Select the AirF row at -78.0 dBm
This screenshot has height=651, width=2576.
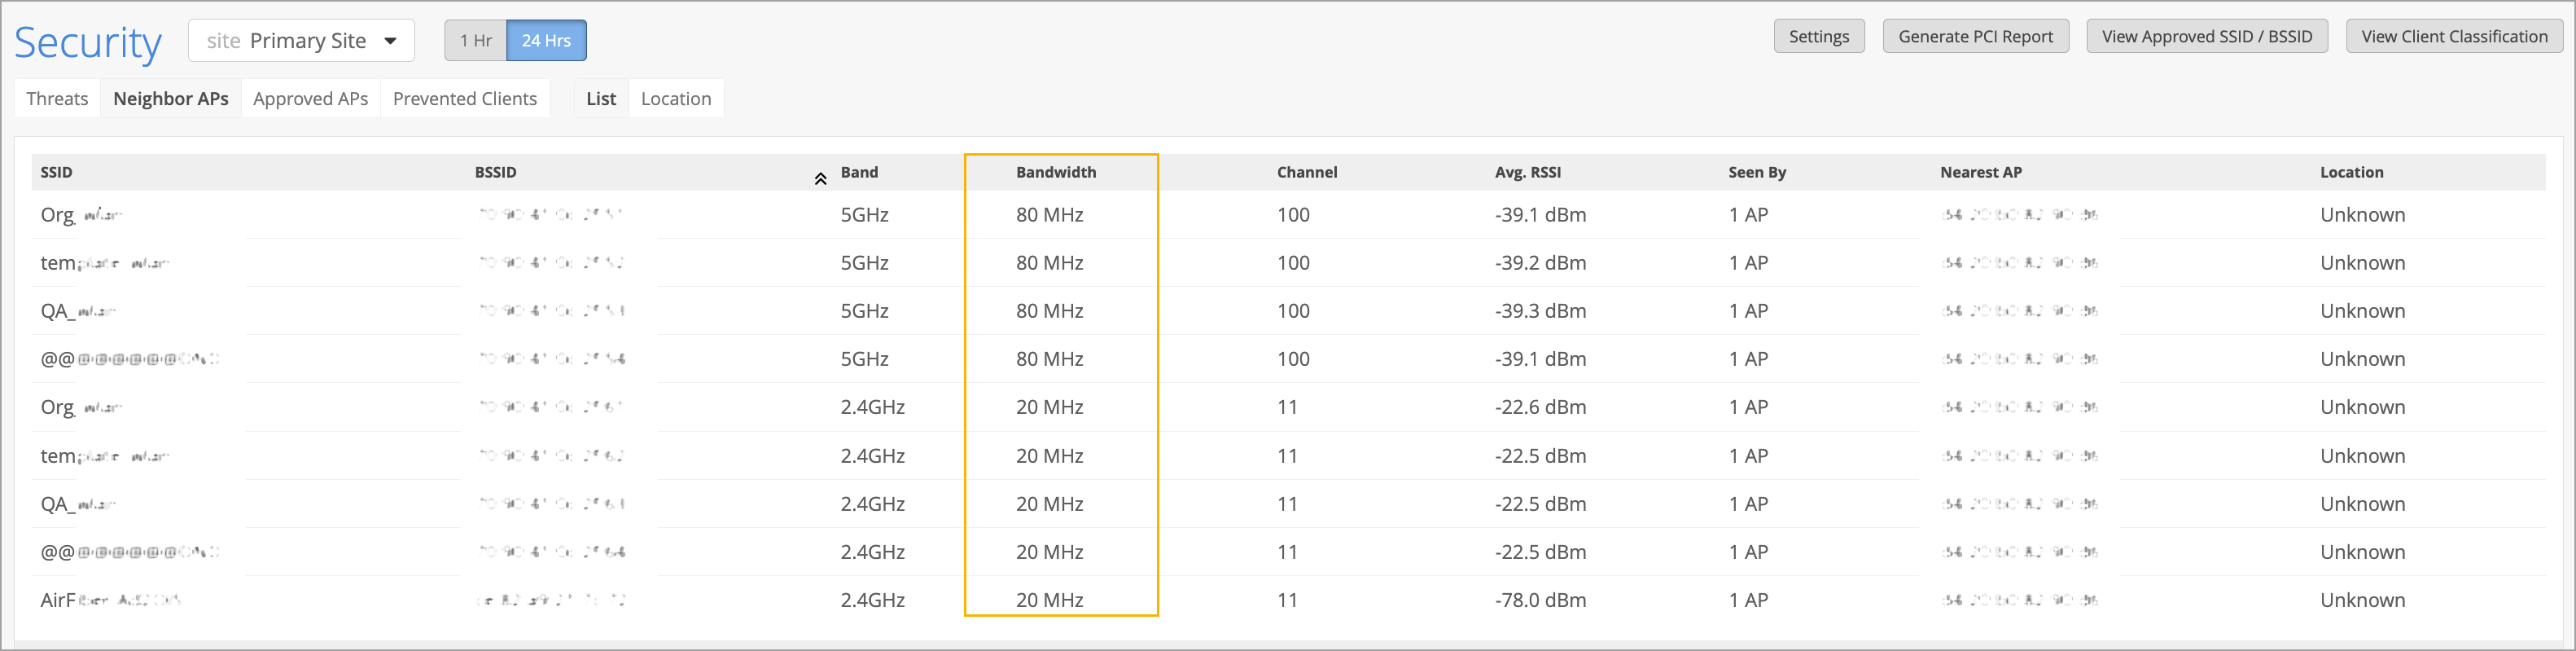pos(1540,600)
